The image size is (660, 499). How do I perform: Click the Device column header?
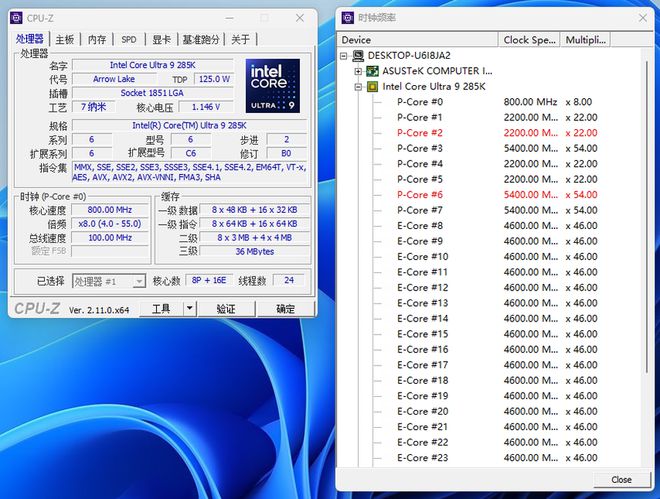[x=418, y=40]
